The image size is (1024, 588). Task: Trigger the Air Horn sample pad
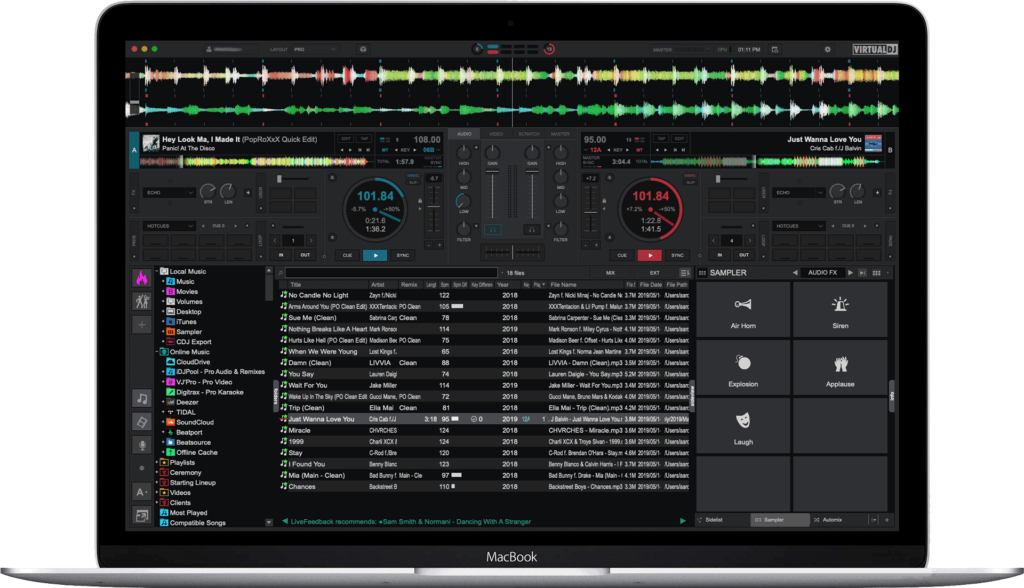[743, 310]
